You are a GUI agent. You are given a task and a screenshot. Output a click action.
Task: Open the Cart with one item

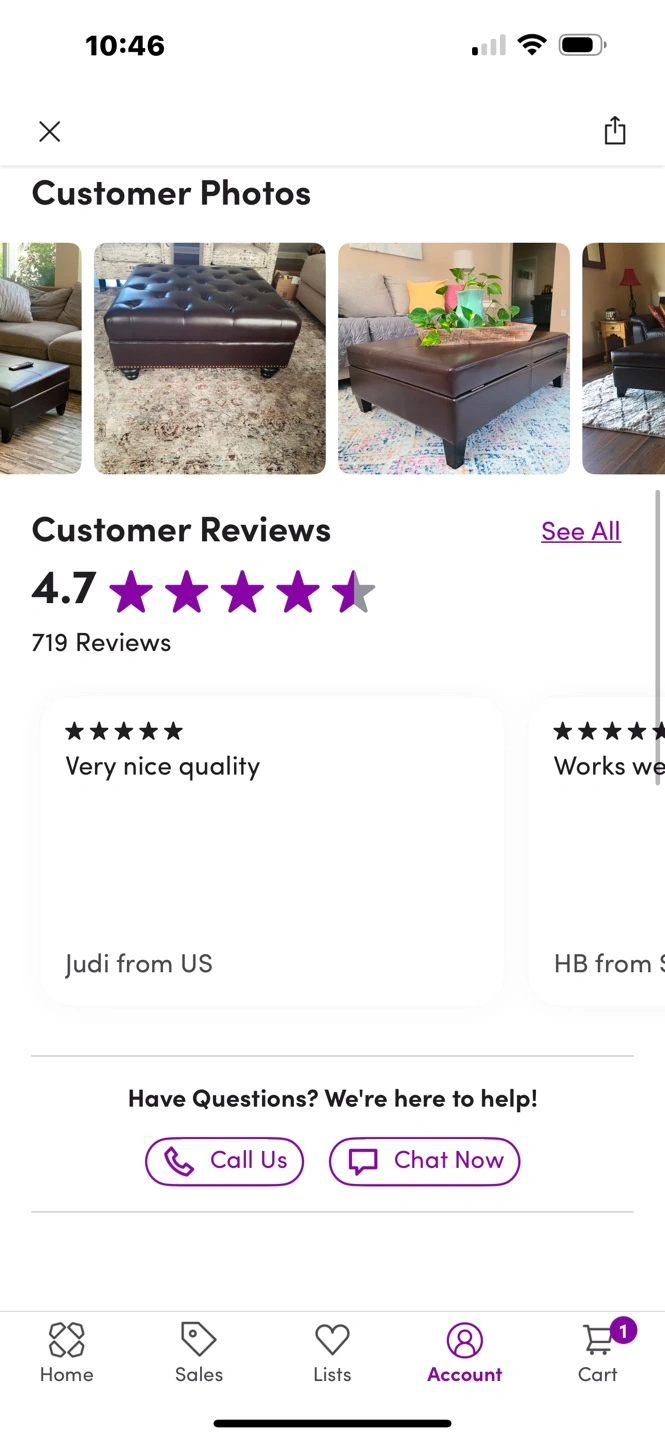pos(598,1352)
